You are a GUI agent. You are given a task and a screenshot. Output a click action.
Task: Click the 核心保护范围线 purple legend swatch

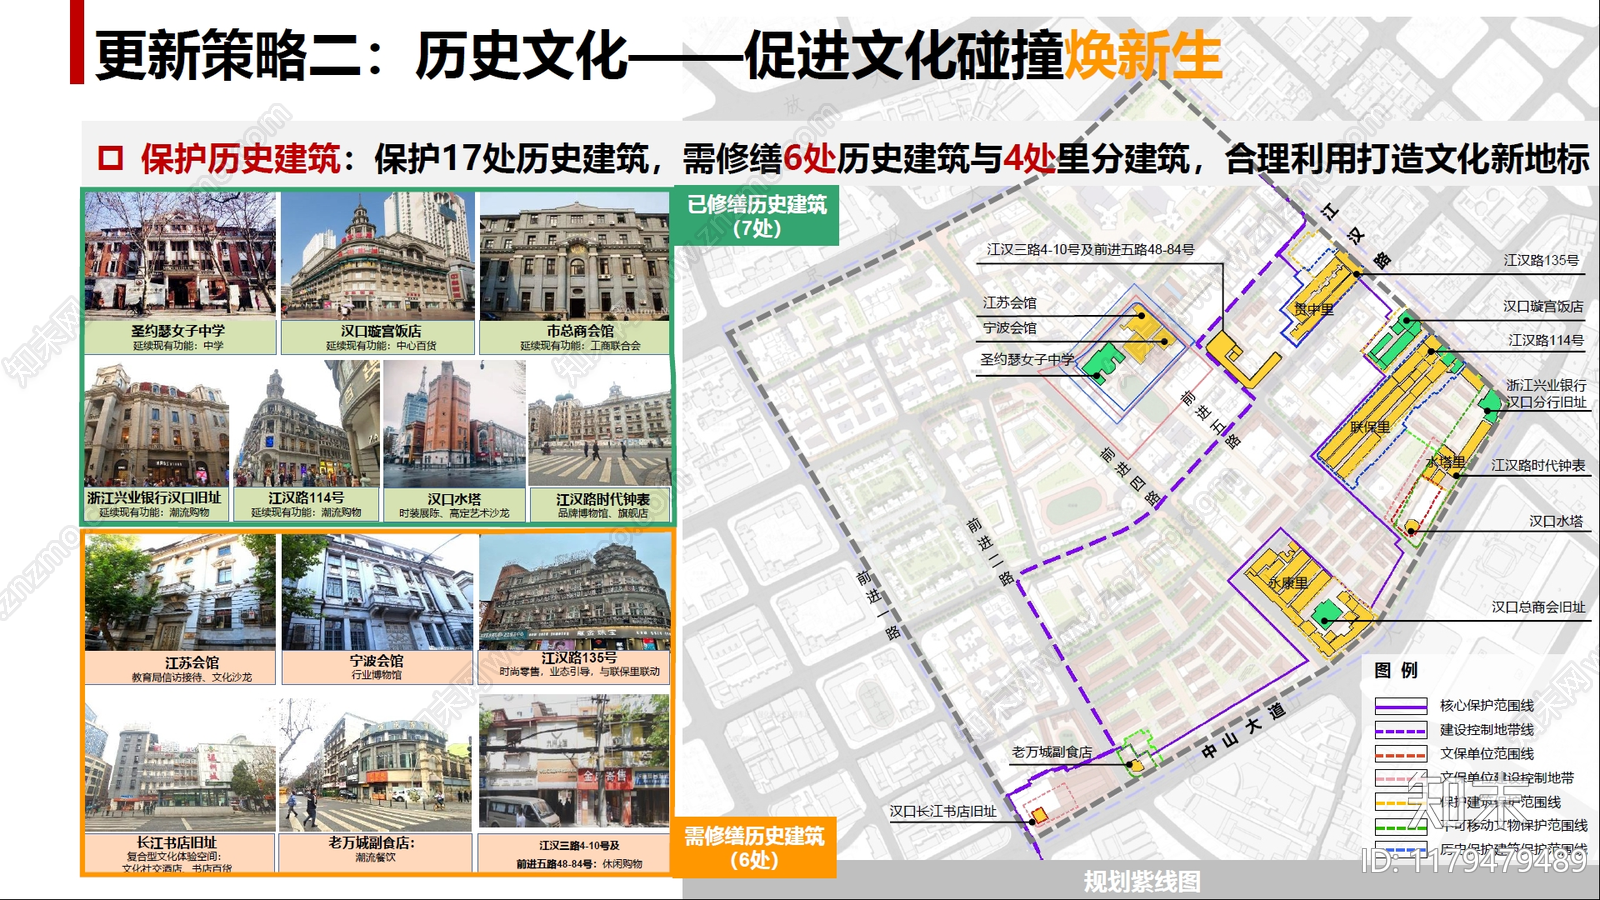tap(1400, 705)
